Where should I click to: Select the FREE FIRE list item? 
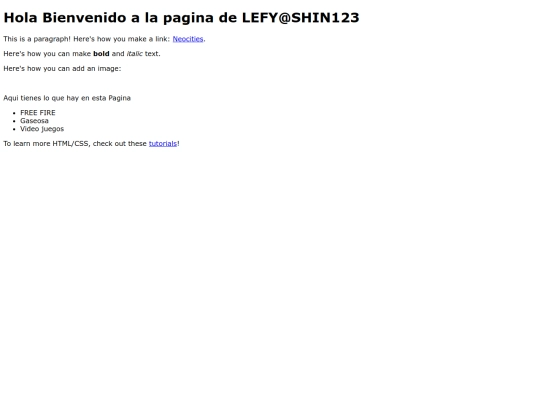tap(38, 113)
